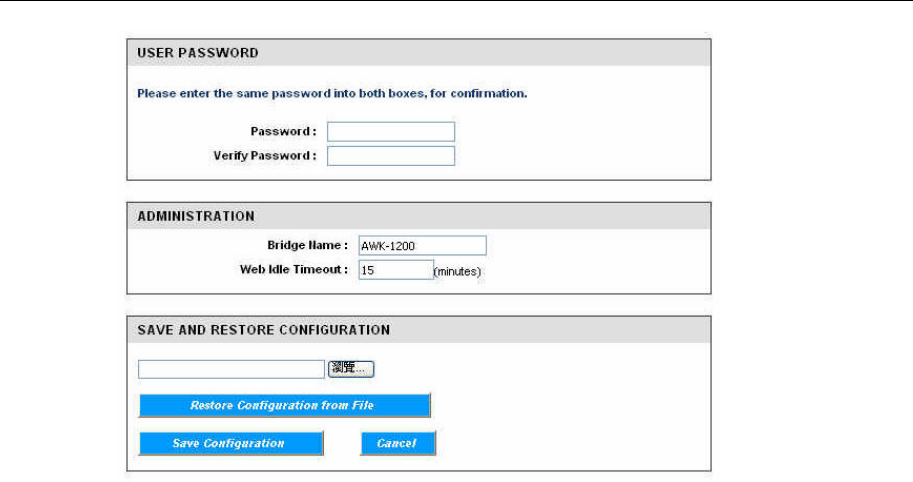The width and height of the screenshot is (913, 482).
Task: Click the "(minutes)" unit text
Action: [457, 271]
